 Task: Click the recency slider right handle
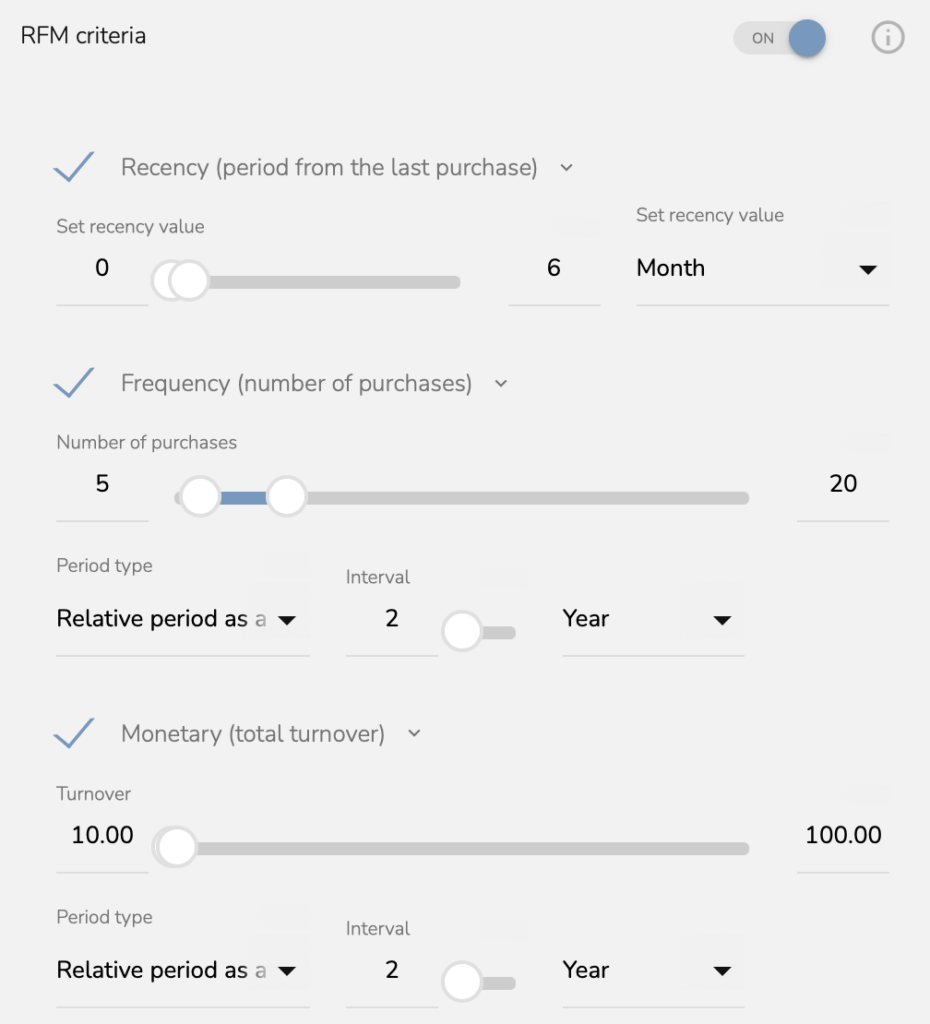click(189, 281)
